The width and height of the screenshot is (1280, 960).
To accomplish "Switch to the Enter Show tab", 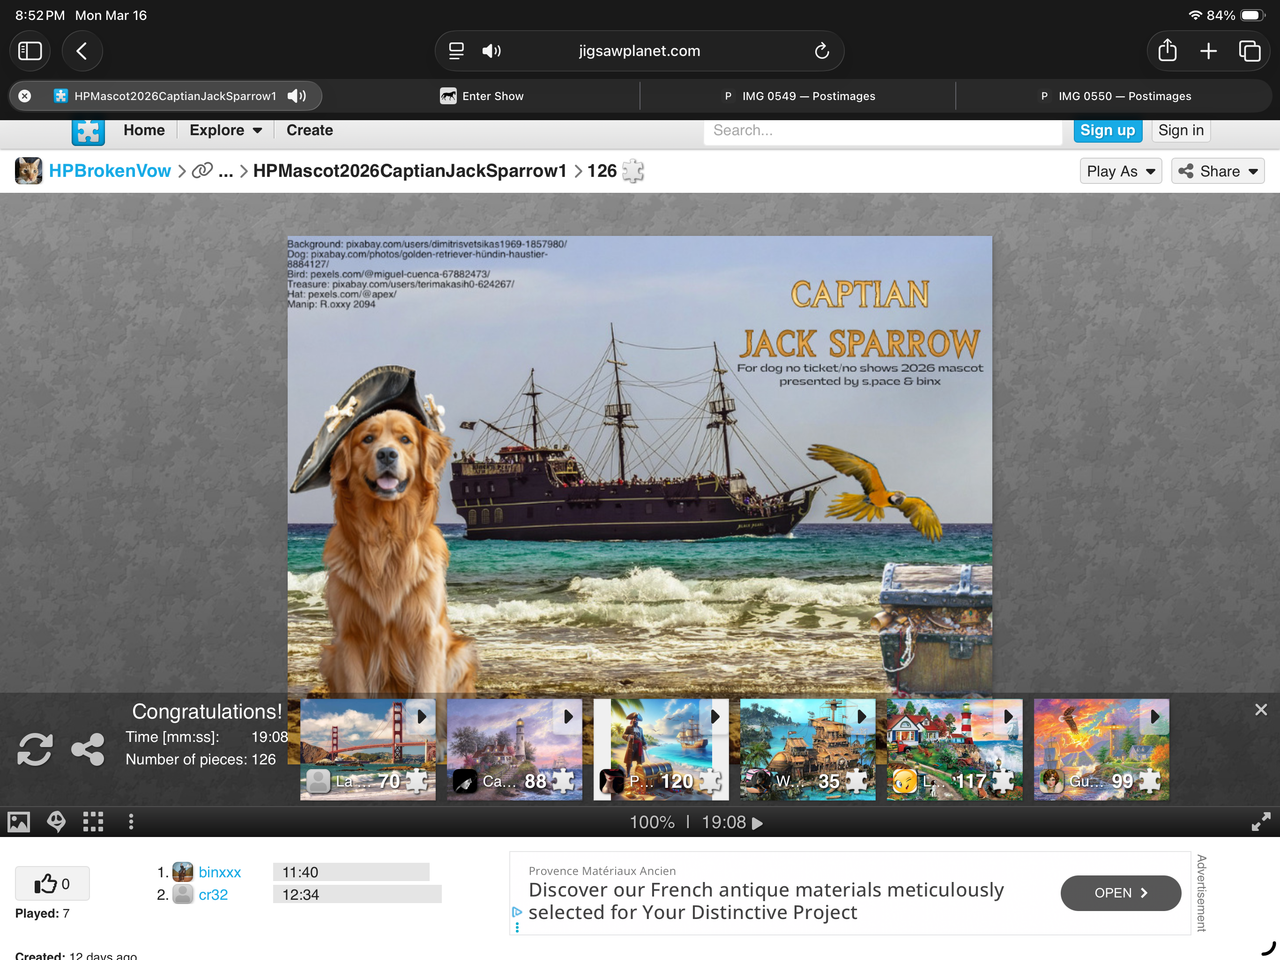I will click(482, 96).
